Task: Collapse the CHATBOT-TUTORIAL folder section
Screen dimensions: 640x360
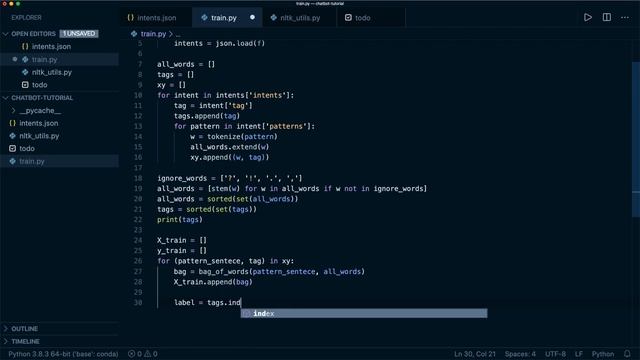Action: (42, 98)
